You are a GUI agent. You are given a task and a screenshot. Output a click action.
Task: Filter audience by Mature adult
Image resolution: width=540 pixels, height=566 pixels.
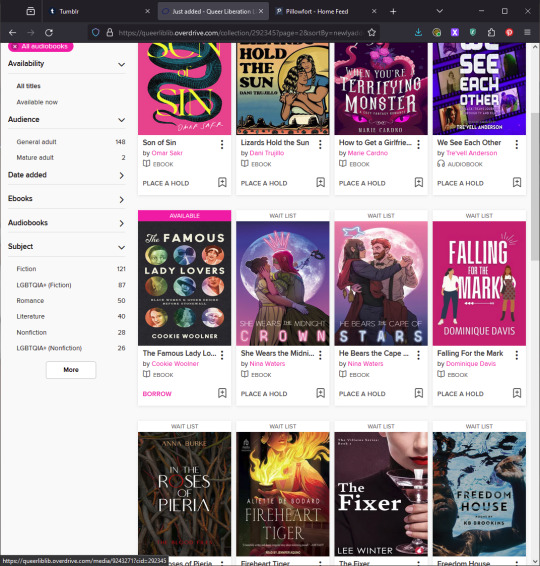[x=35, y=158]
